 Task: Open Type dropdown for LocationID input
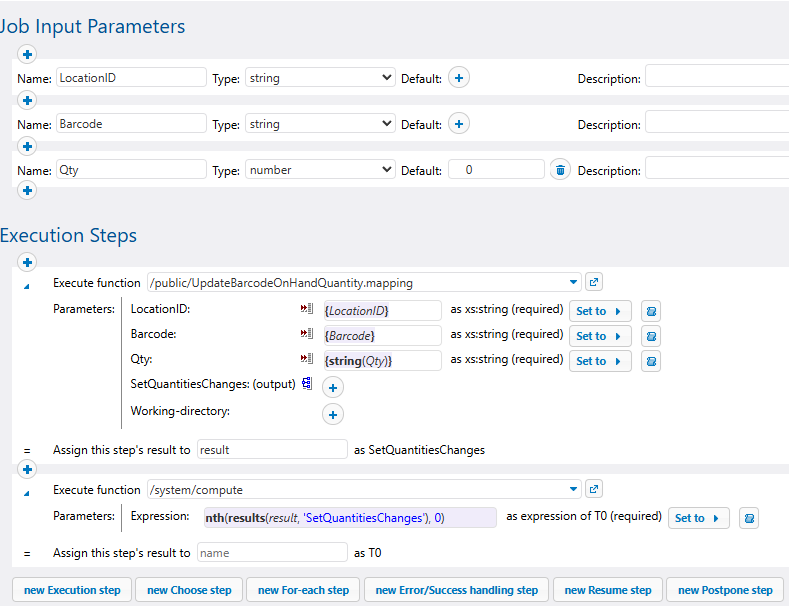[320, 78]
